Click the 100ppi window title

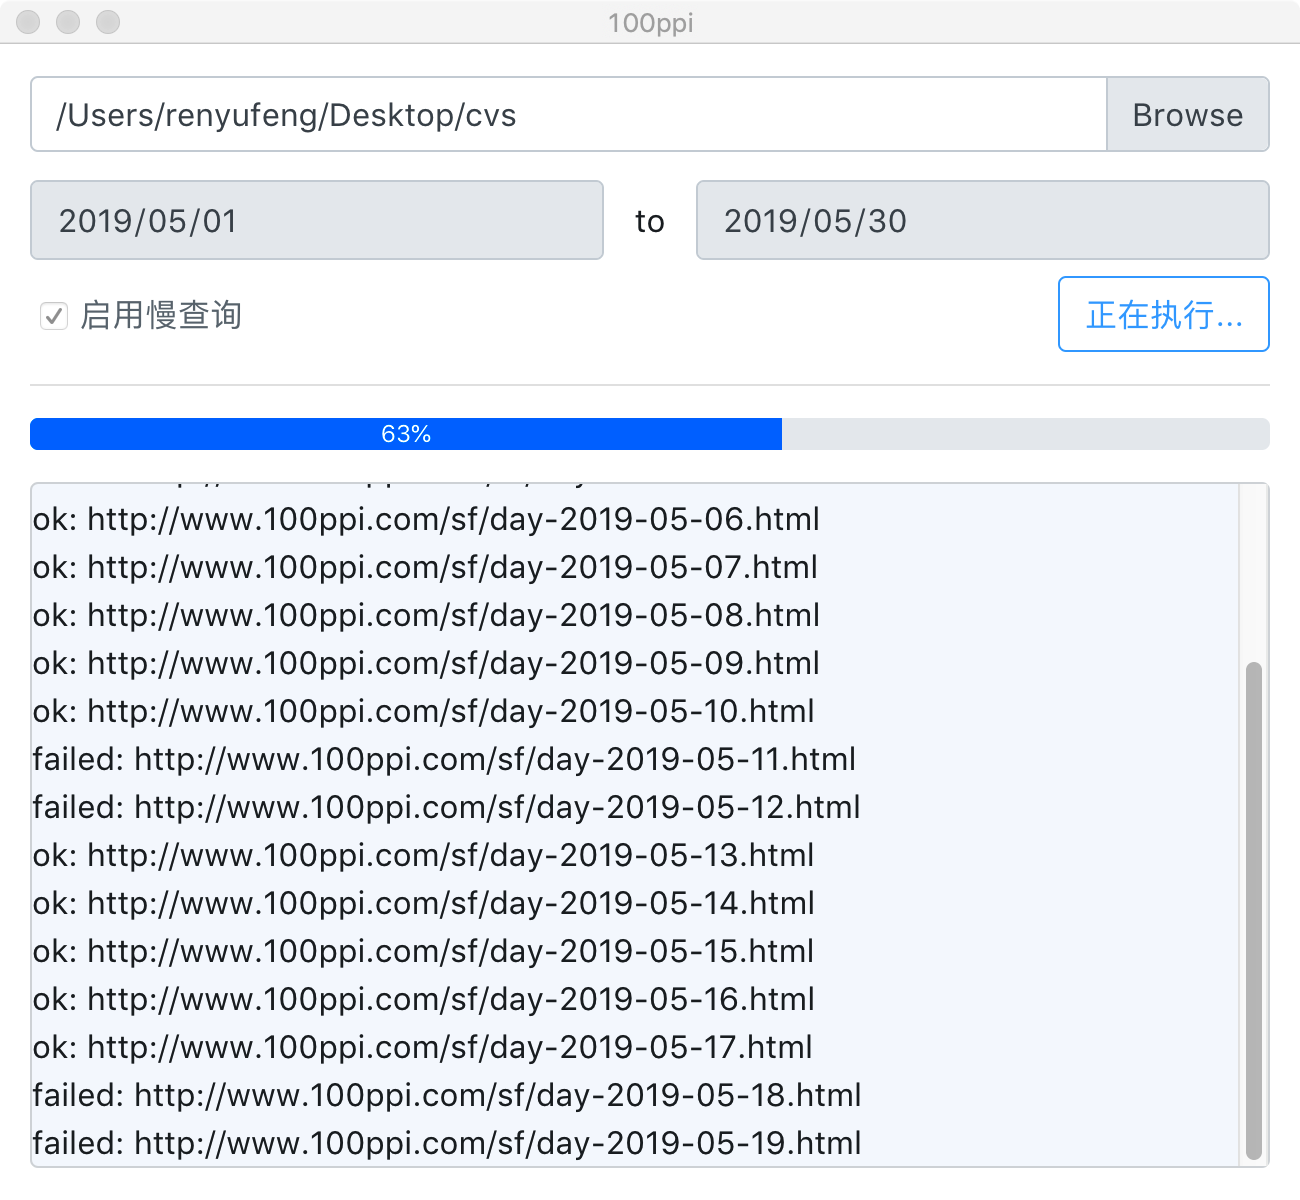pos(651,22)
